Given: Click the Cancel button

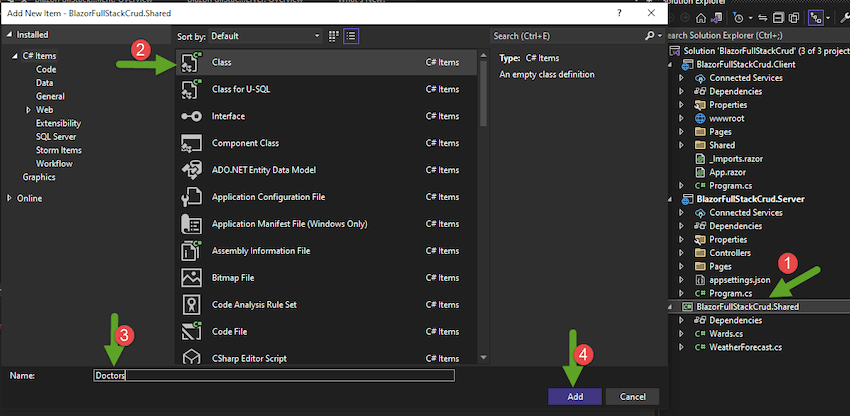Looking at the screenshot, I should click(x=633, y=396).
